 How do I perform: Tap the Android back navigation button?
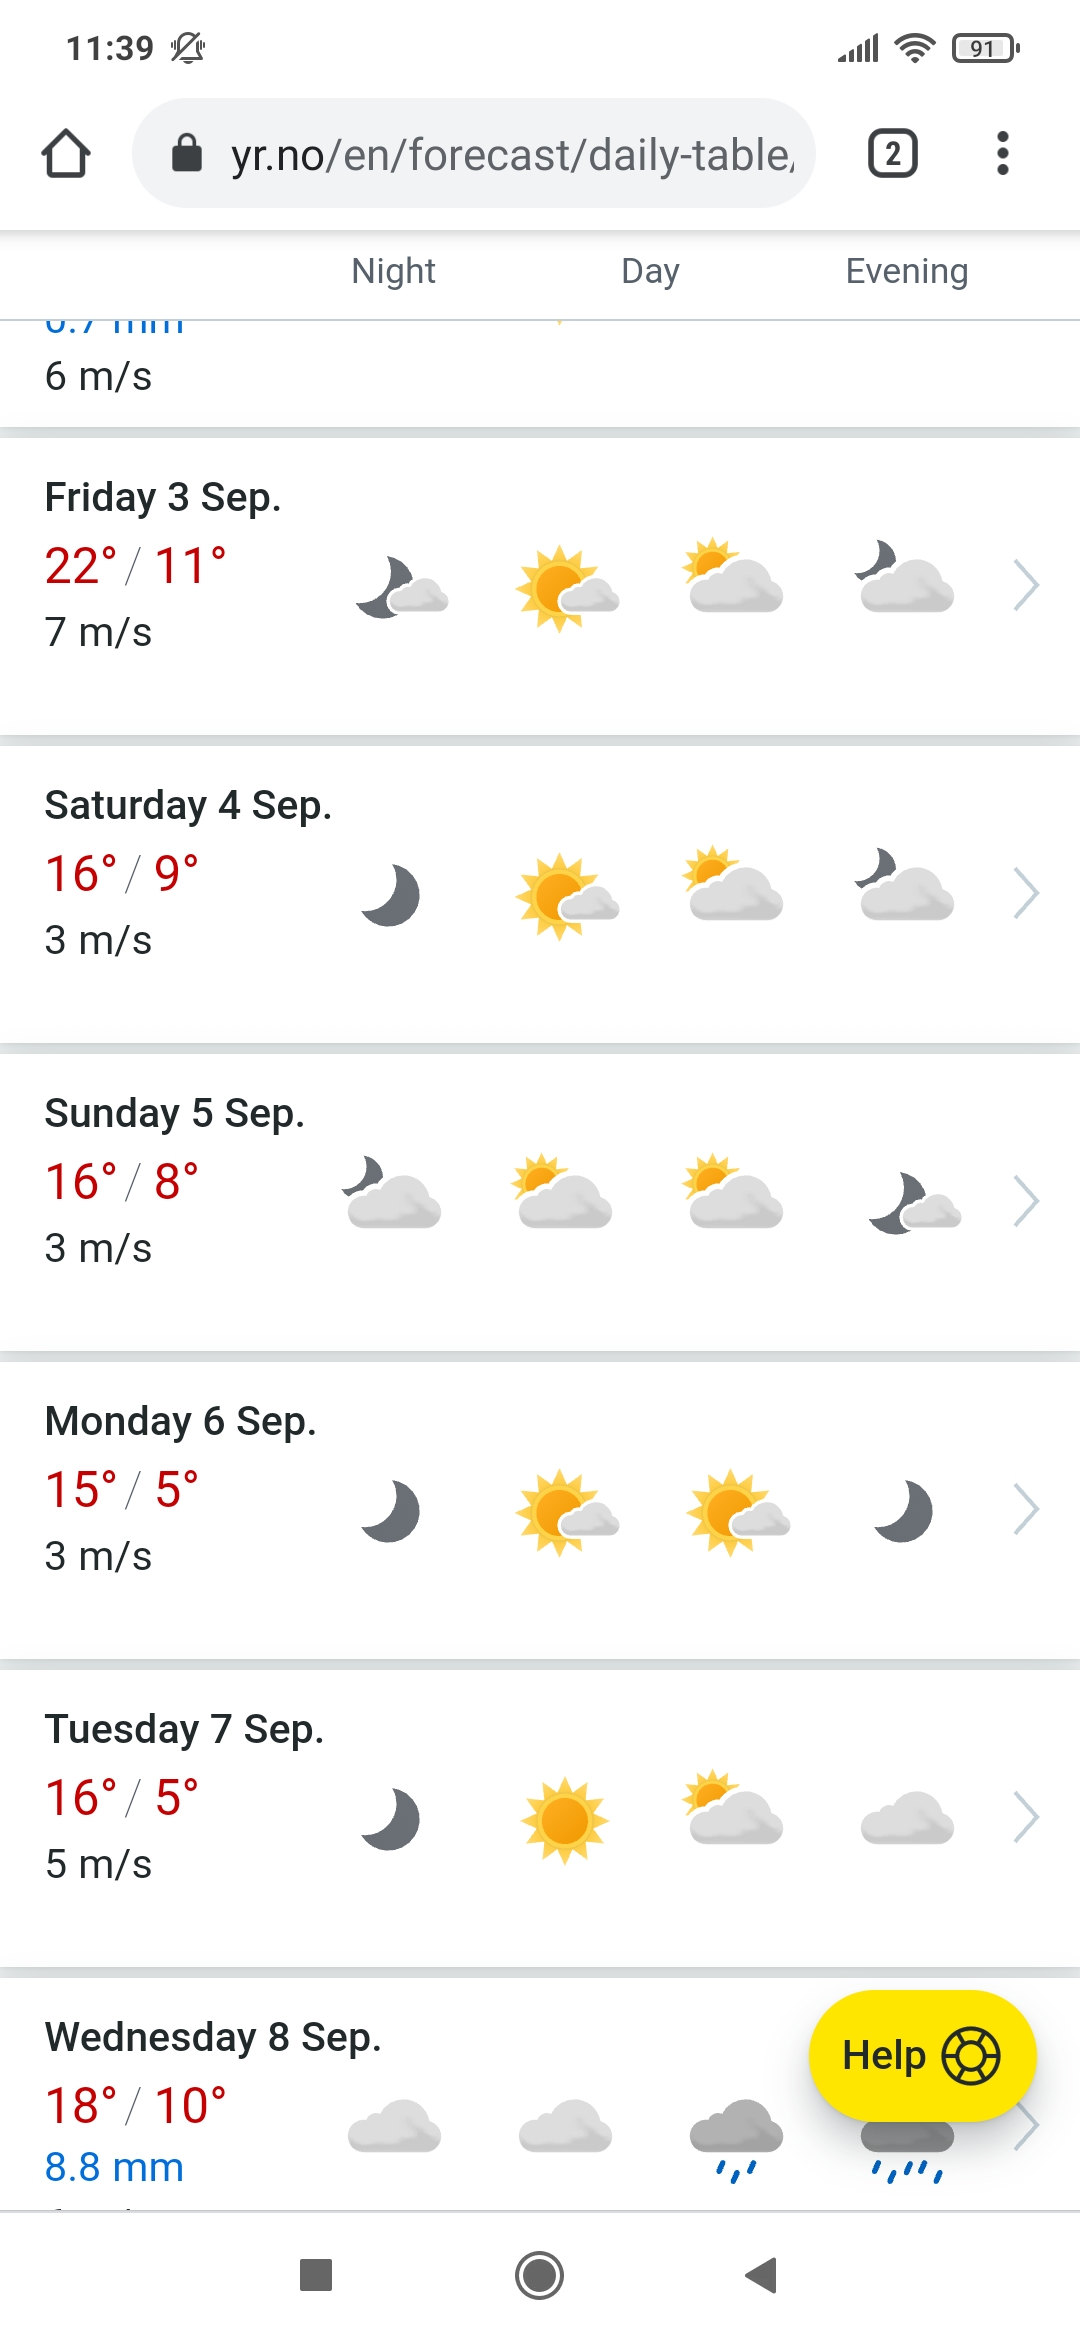[x=762, y=2275]
